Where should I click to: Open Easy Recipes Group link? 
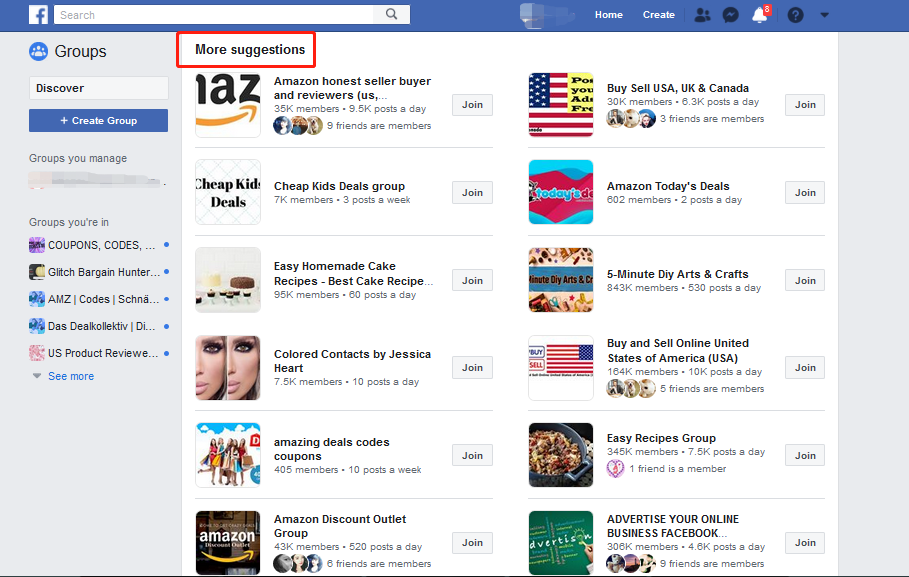(661, 438)
